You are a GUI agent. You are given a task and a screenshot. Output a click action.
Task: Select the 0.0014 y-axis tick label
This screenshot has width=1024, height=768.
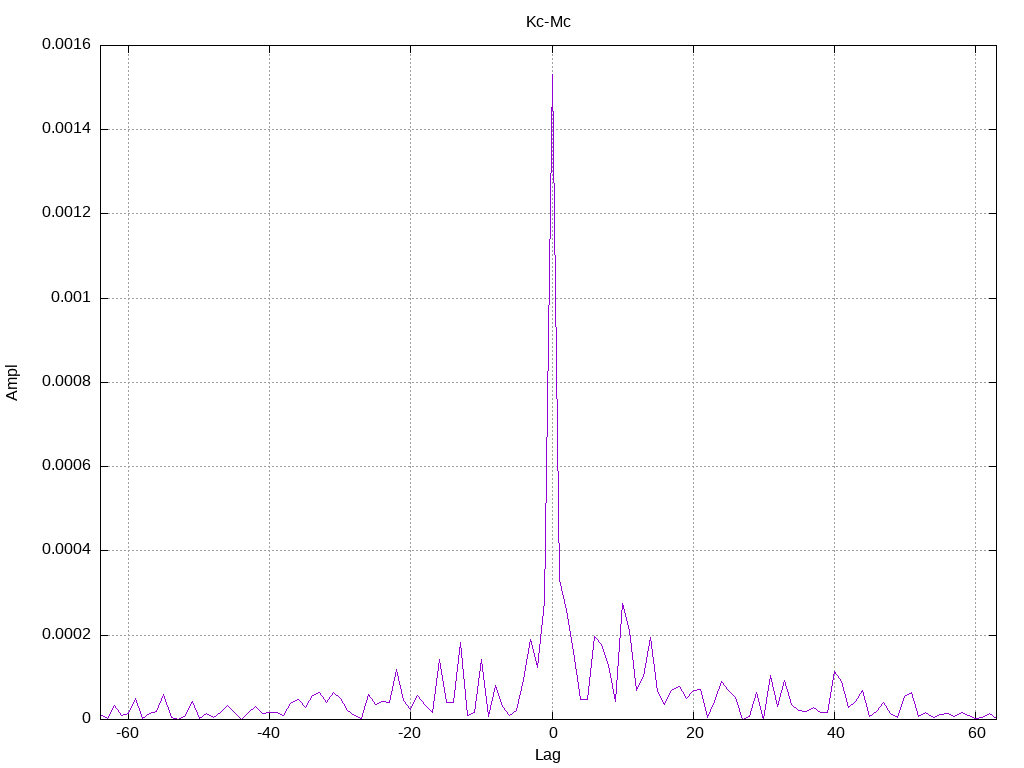(x=67, y=128)
